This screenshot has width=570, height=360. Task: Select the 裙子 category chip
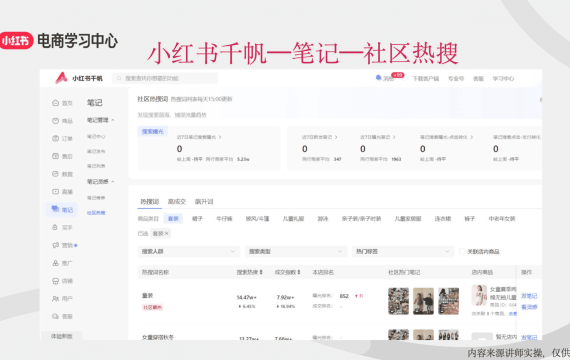[x=197, y=219]
